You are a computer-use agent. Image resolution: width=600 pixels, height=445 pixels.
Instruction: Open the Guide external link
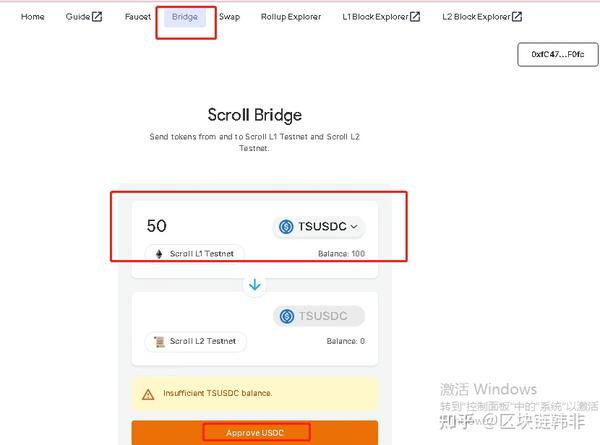[84, 17]
